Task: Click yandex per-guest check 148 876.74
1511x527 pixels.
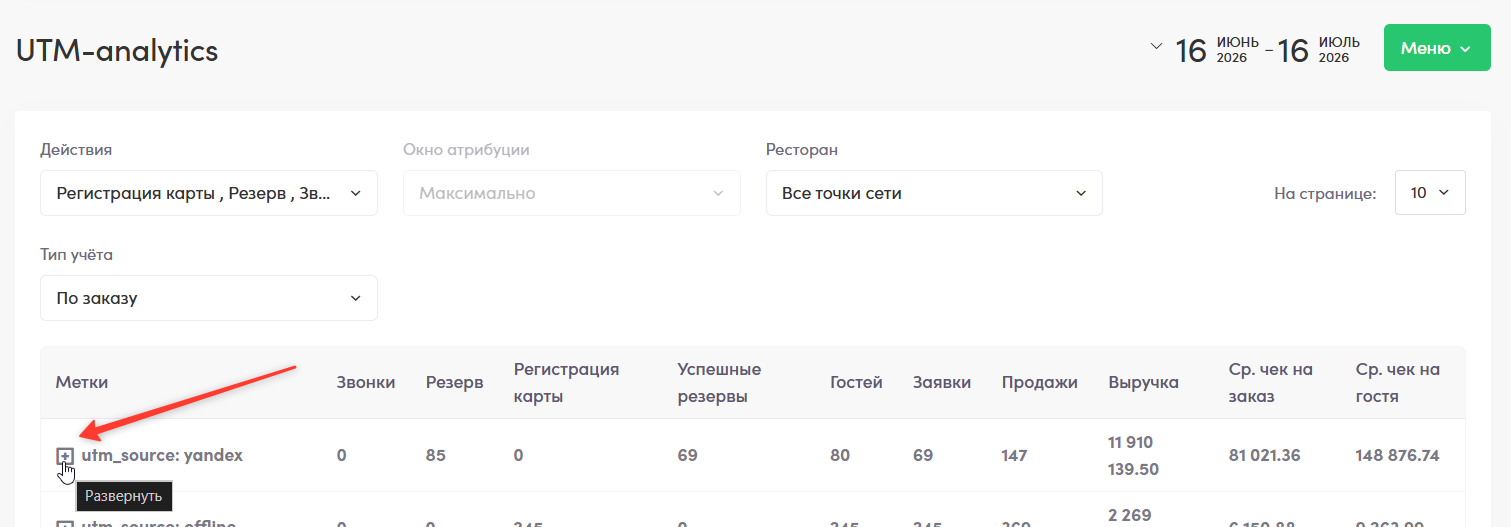Action: click(x=1398, y=456)
